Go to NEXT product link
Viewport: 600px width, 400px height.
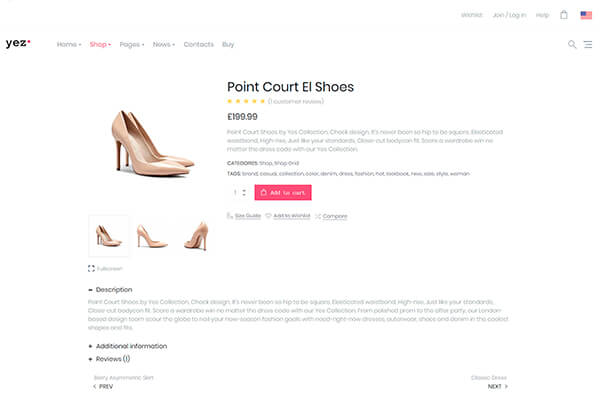point(497,386)
